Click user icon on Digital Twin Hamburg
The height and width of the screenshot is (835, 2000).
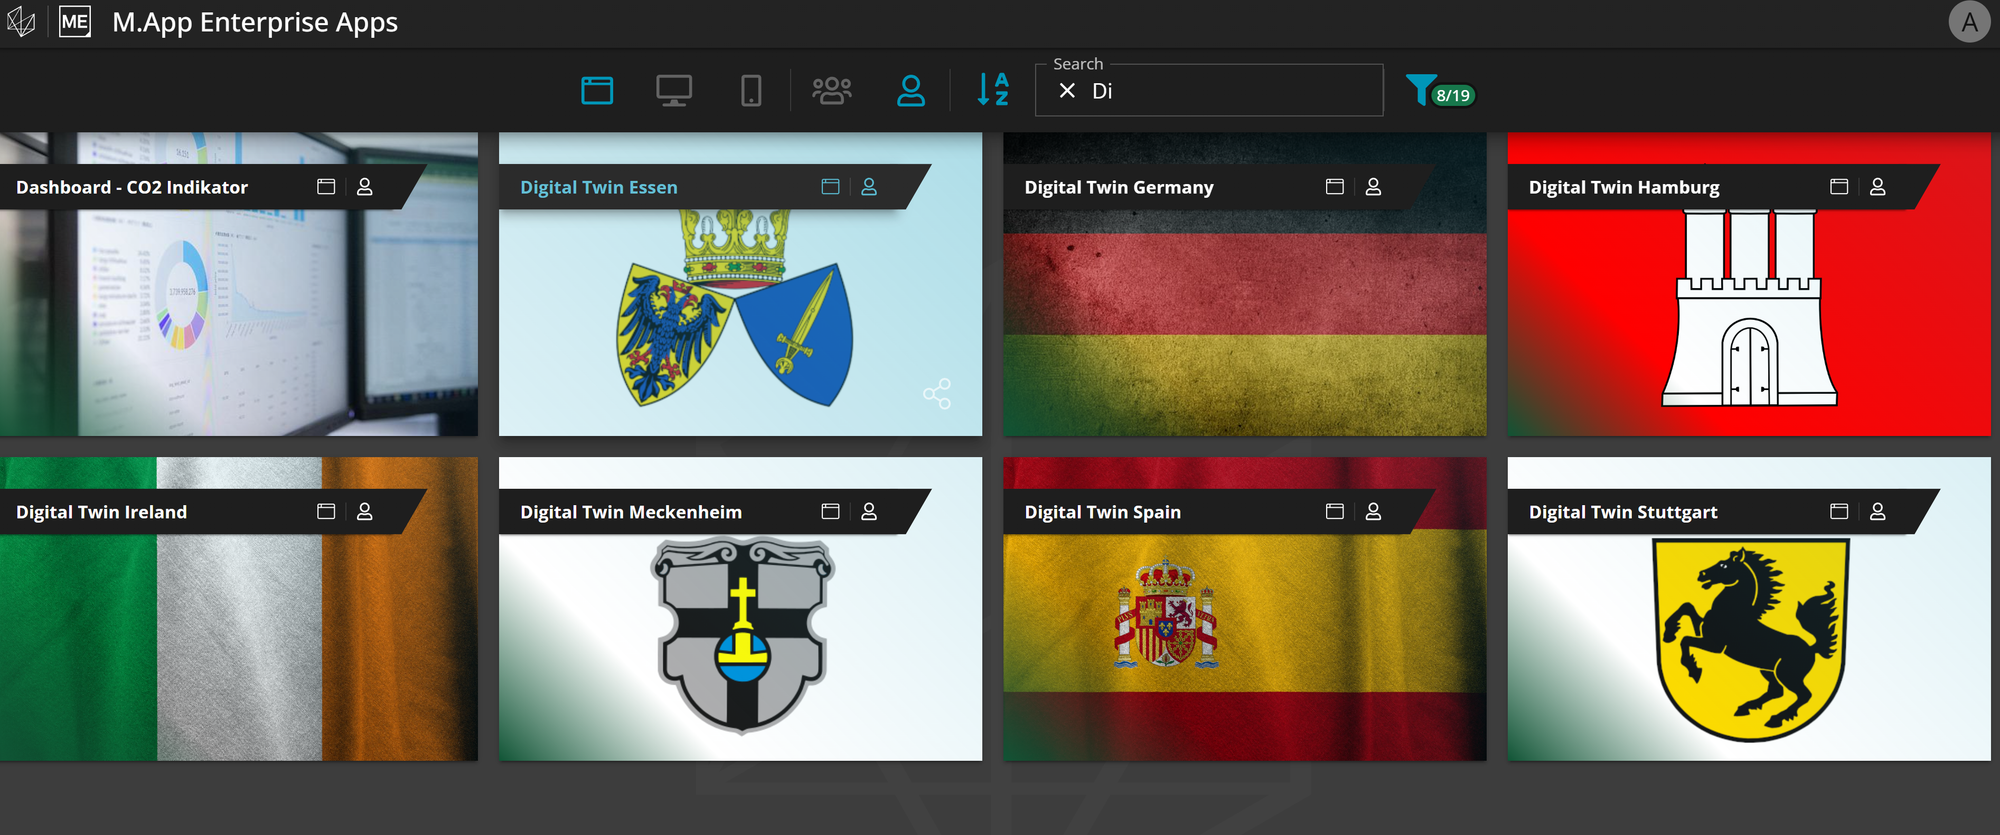click(x=1878, y=187)
